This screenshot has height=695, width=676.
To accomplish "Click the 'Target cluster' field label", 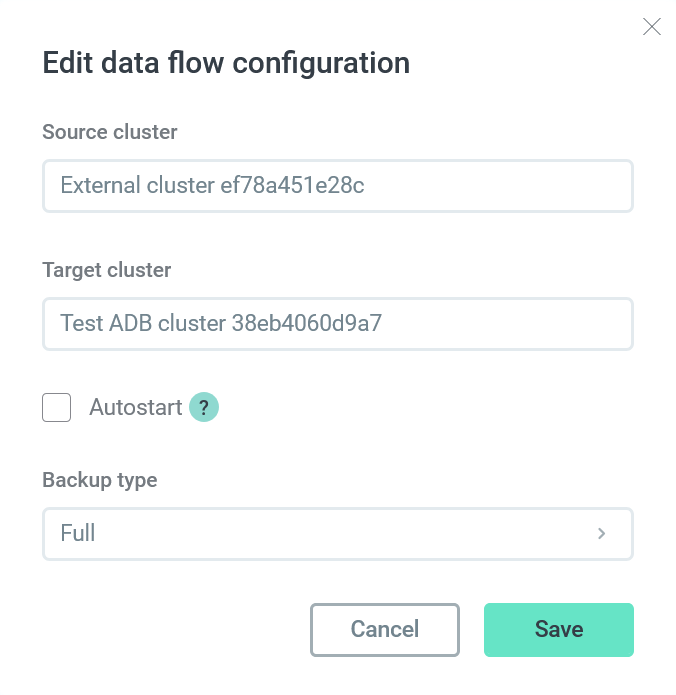I will (107, 270).
